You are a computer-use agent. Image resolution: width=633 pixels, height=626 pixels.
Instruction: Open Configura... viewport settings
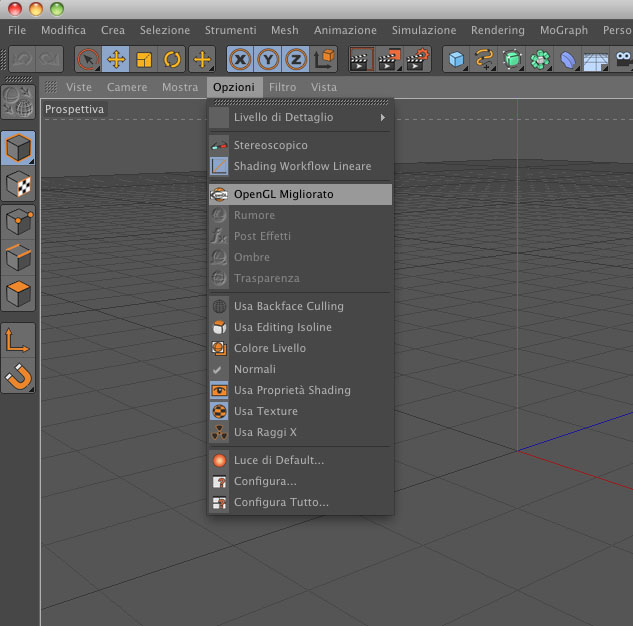(x=300, y=482)
